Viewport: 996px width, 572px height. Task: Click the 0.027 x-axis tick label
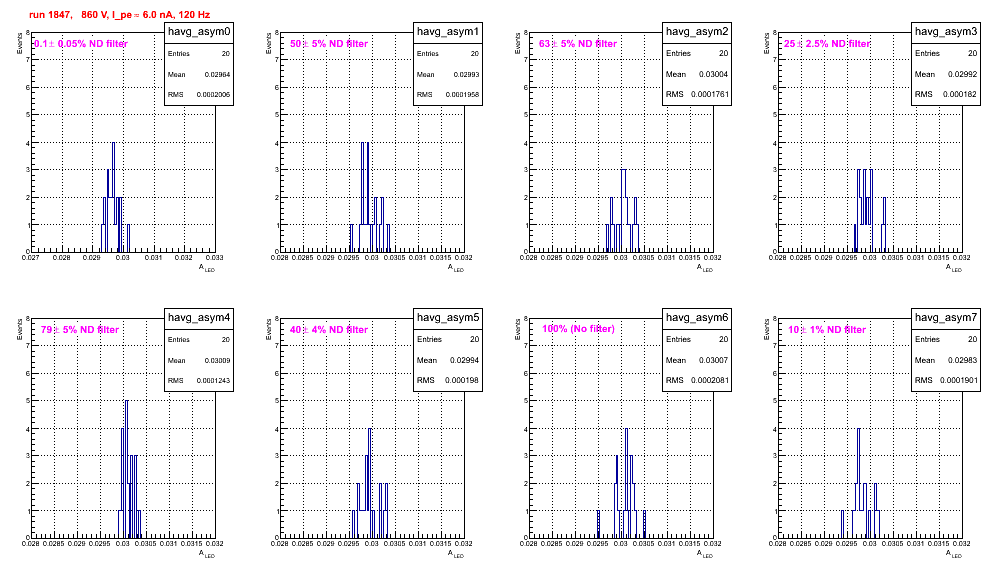point(30,258)
